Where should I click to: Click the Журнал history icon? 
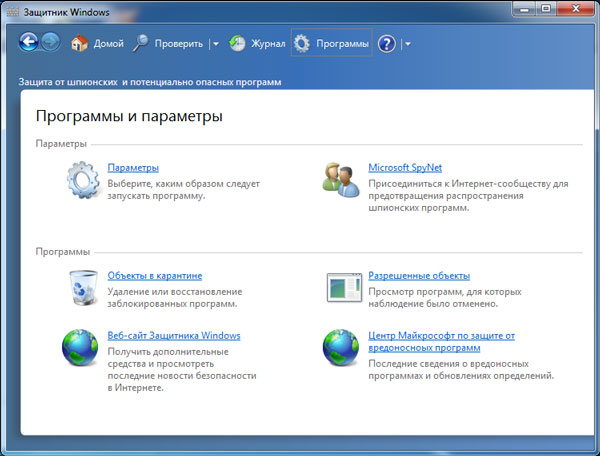[237, 43]
